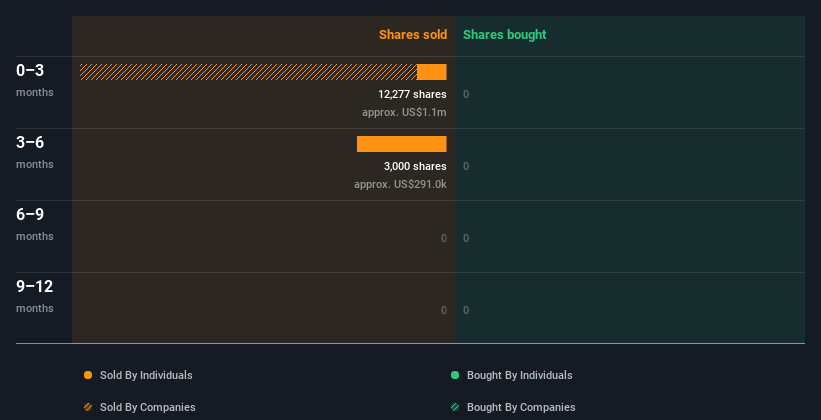This screenshot has height=420, width=821.
Task: Click the 'Sold By Companies' hatched legend icon
Action: 88,407
